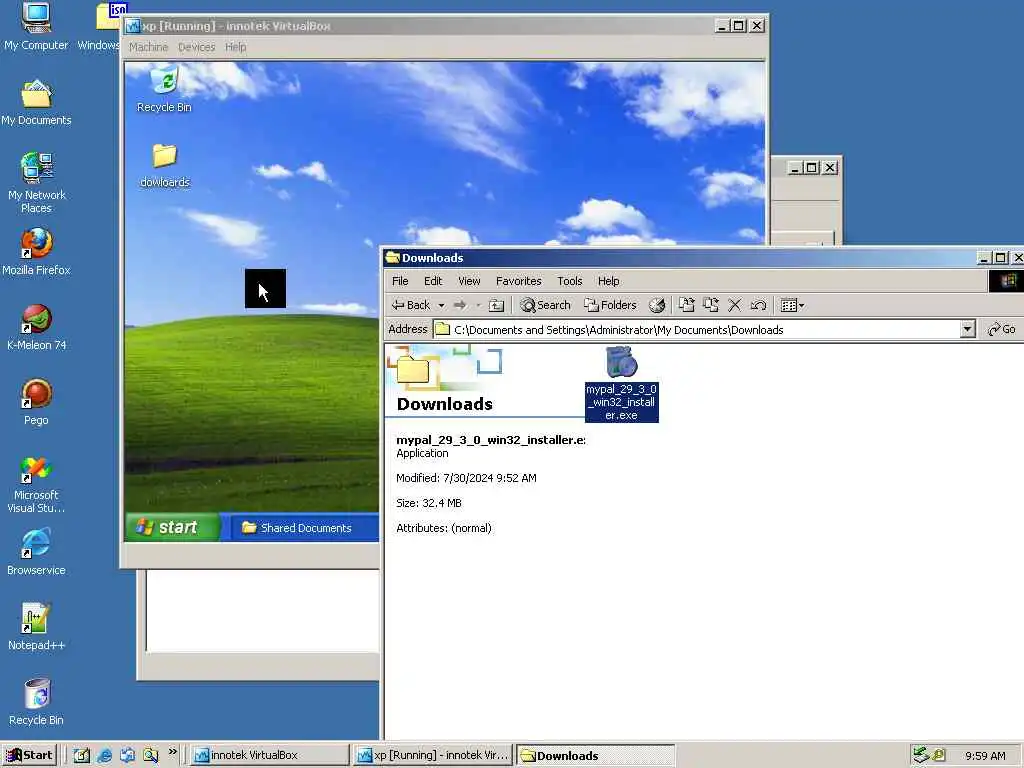
Task: Open the VirtualBox Help menu
Action: click(x=236, y=47)
